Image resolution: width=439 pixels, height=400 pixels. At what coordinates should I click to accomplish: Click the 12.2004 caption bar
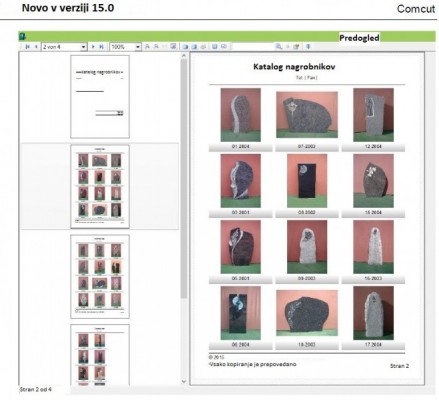tap(373, 147)
